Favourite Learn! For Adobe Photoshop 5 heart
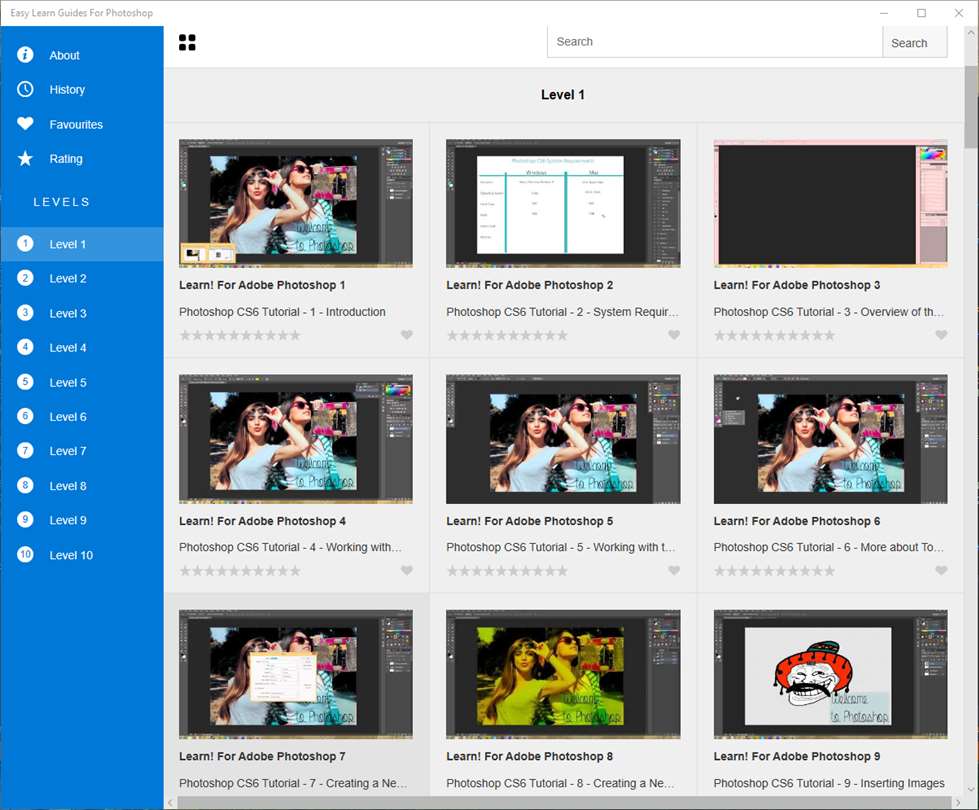 pyautogui.click(x=674, y=570)
